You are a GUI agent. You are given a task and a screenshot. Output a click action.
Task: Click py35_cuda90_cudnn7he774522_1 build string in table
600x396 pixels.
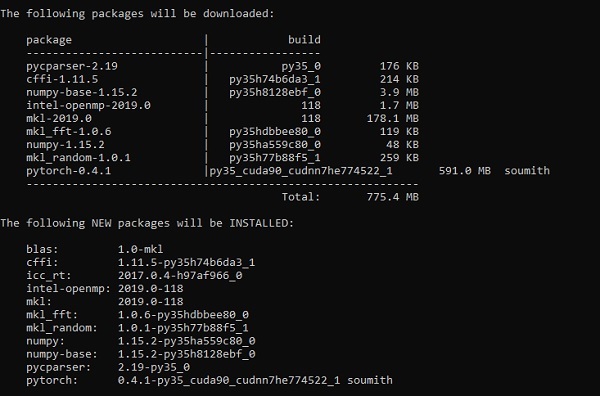[x=301, y=171]
